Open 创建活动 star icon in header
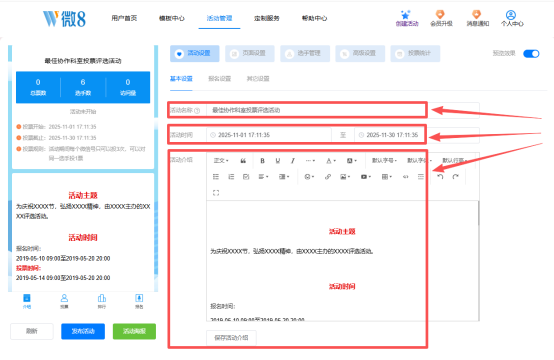The image size is (554, 360). click(x=407, y=18)
